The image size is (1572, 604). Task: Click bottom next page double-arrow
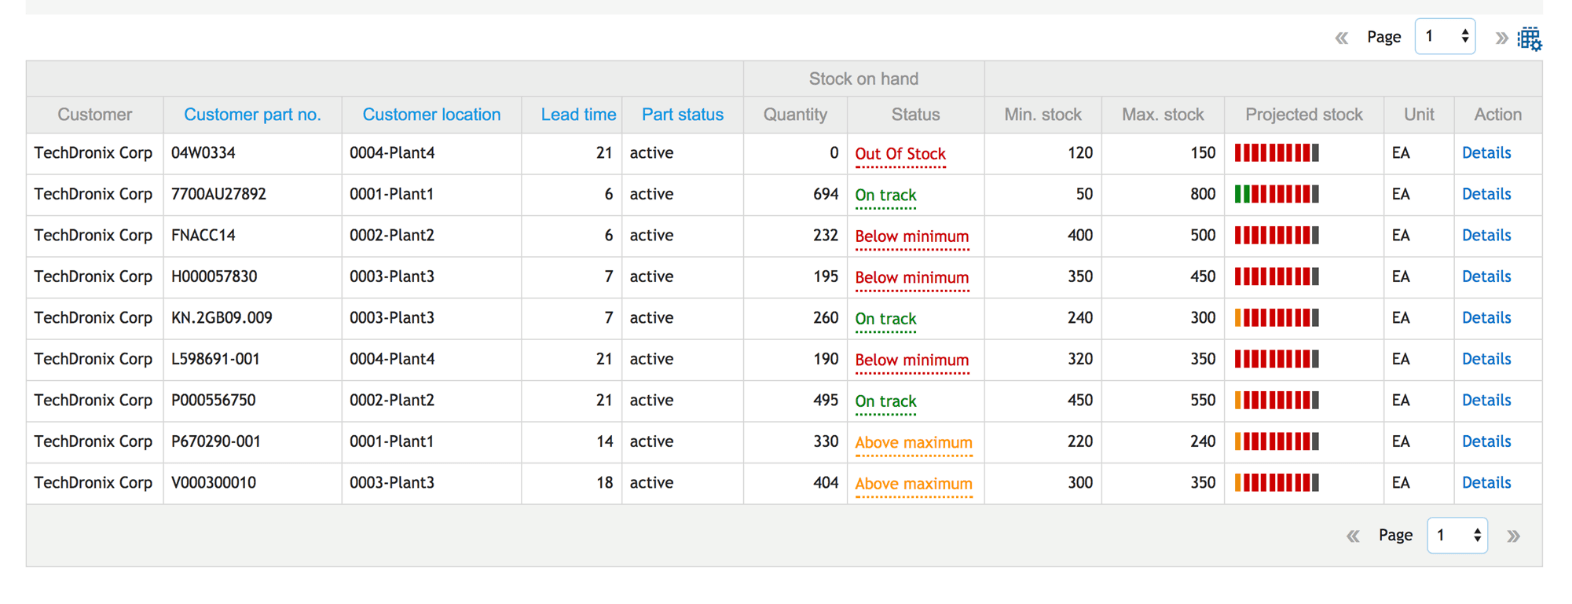(x=1513, y=536)
